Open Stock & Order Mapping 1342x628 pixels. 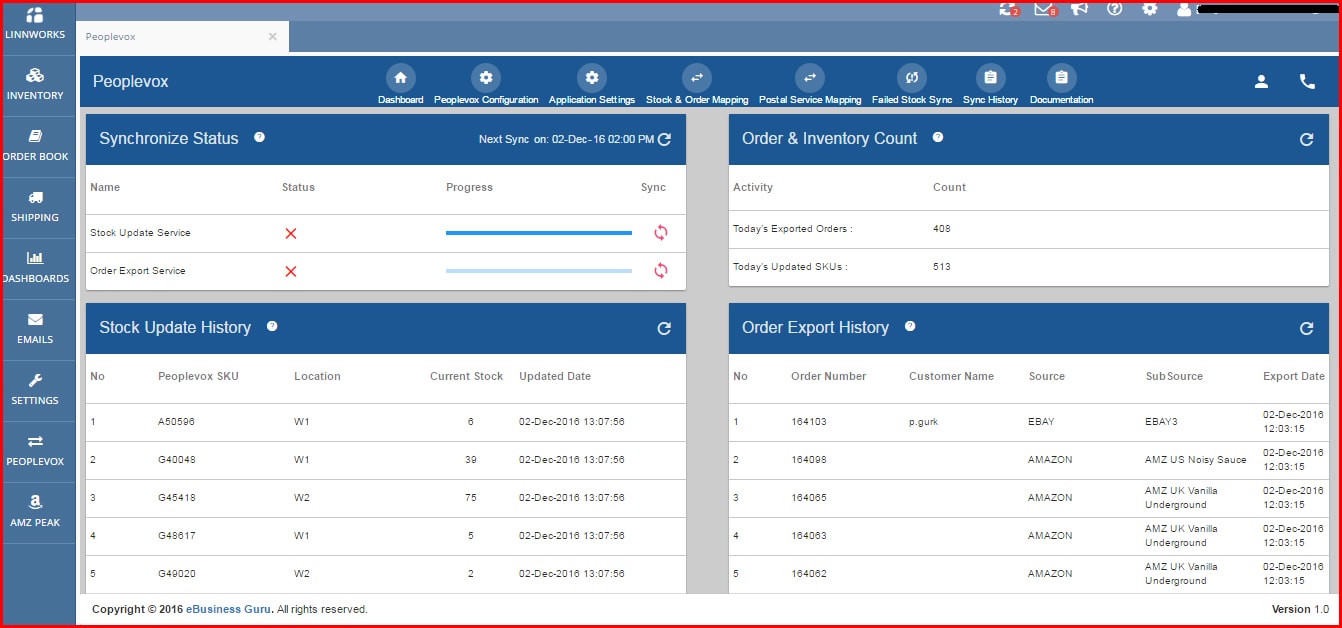(x=697, y=85)
